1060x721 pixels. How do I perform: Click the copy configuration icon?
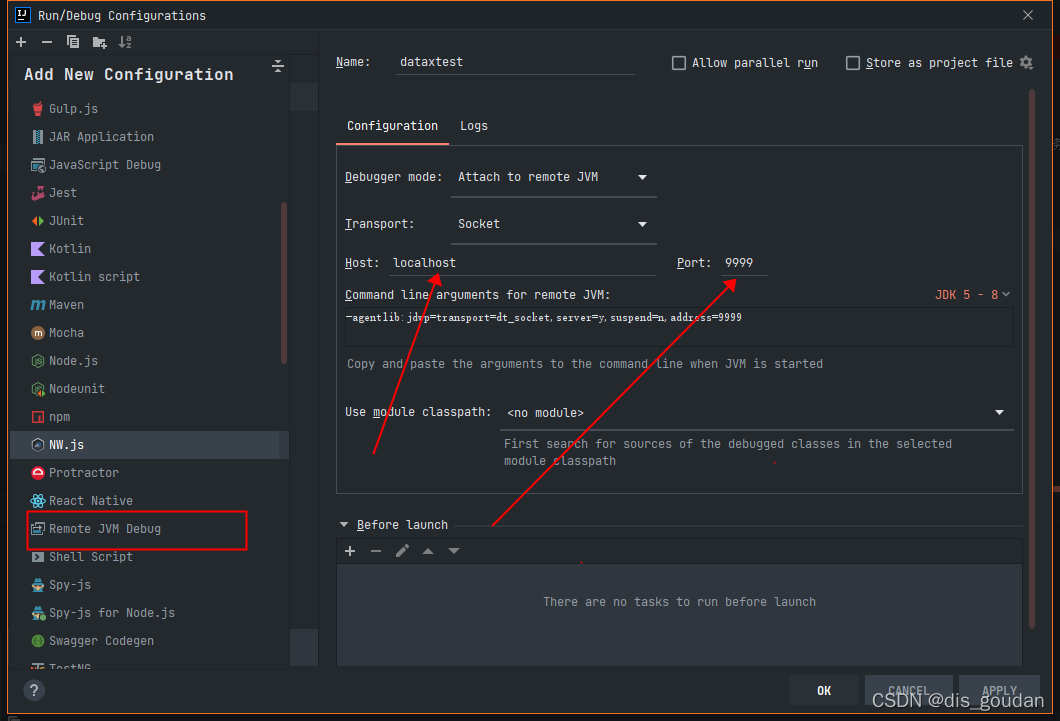point(73,42)
